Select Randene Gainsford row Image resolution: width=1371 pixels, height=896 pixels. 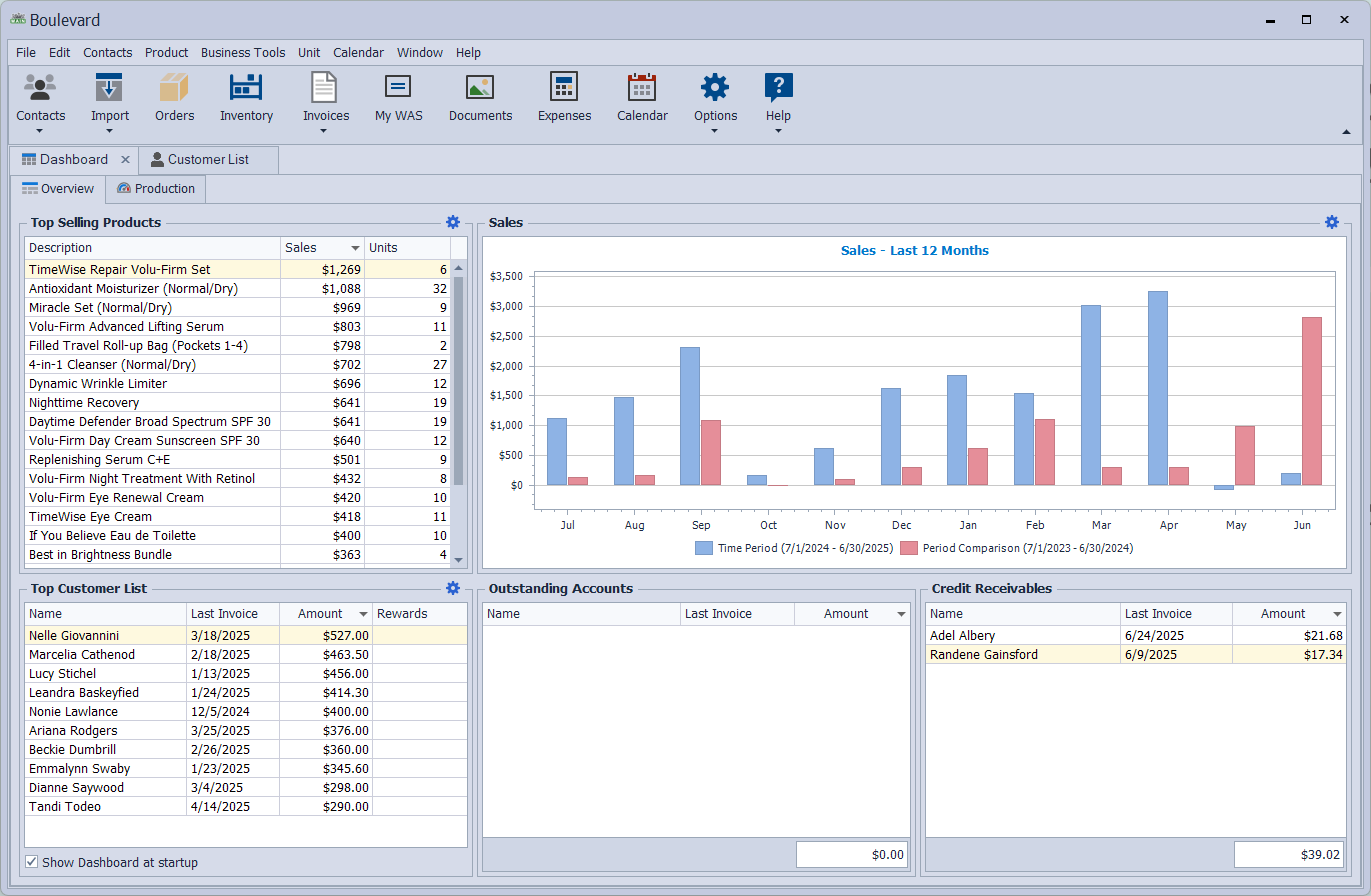[x=1136, y=654]
